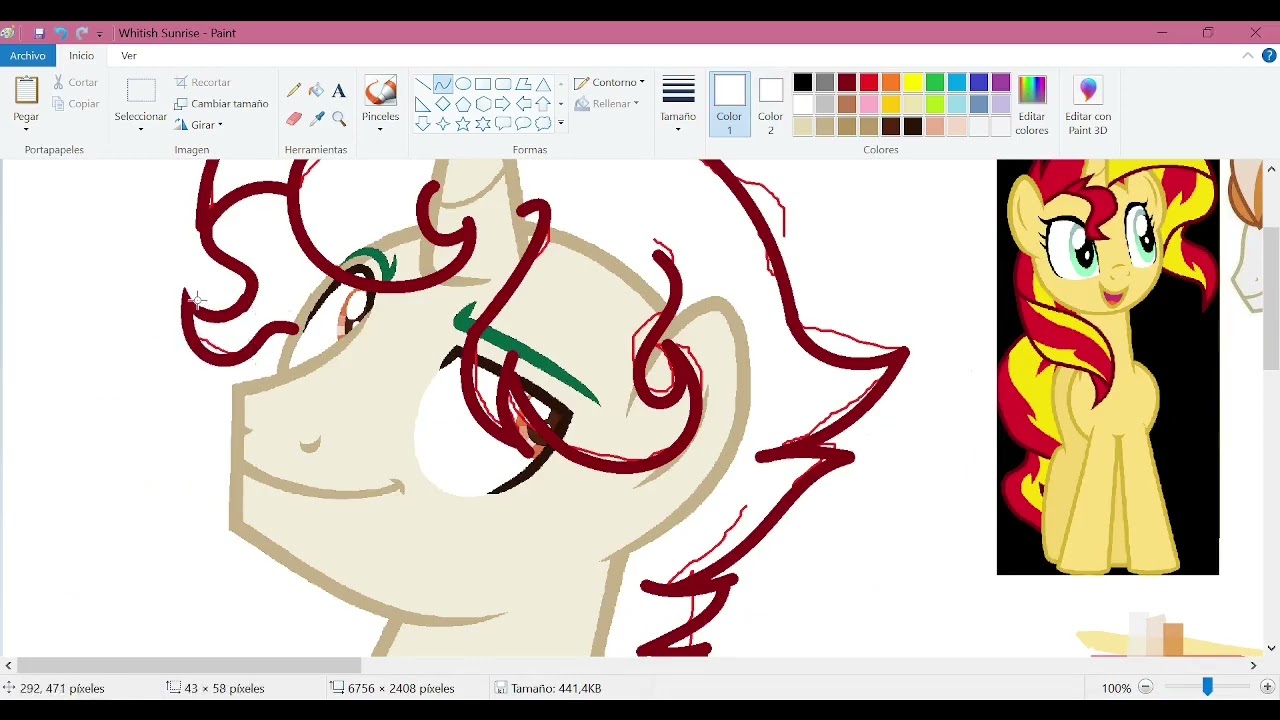Collapse the ribbon with the chevron
Image resolution: width=1280 pixels, height=720 pixels.
[1248, 56]
